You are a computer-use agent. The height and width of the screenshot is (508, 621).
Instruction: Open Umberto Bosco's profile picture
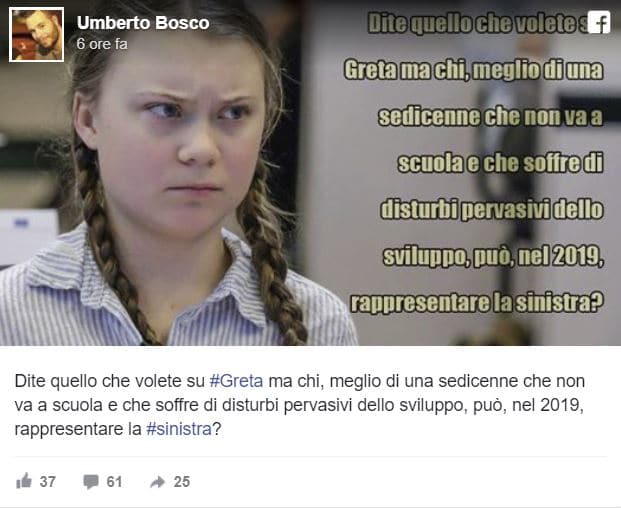[x=36, y=35]
